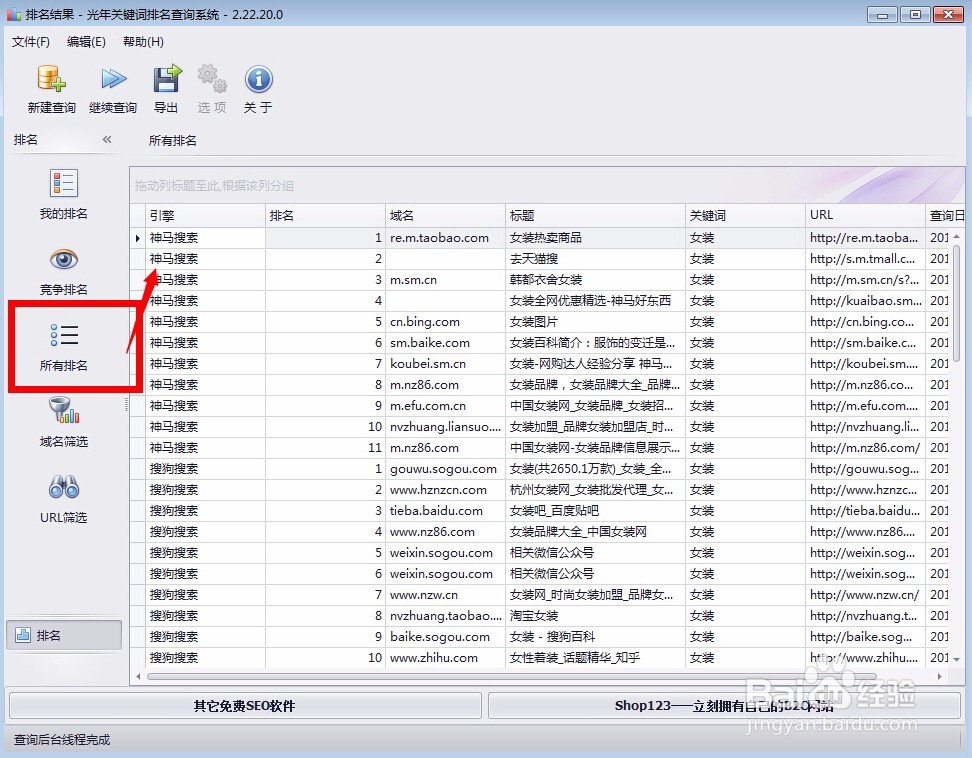This screenshot has height=758, width=972.
Task: Select the cn.bing.com domain cell
Action: point(445,322)
